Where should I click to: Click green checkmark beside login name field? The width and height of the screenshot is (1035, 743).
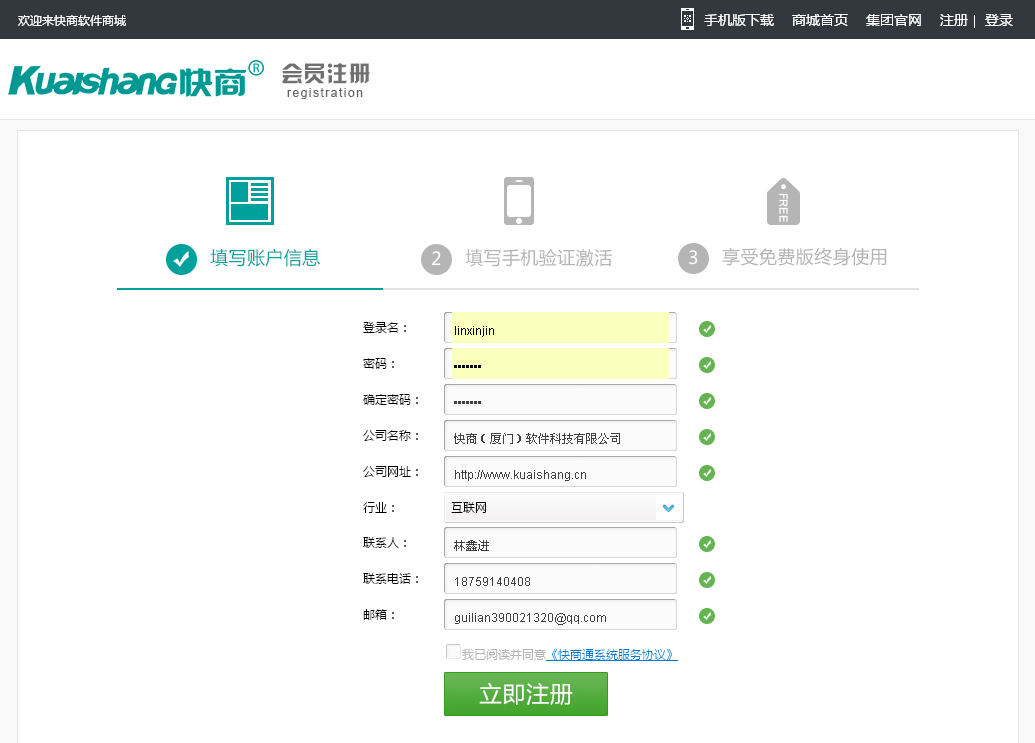[x=707, y=329]
